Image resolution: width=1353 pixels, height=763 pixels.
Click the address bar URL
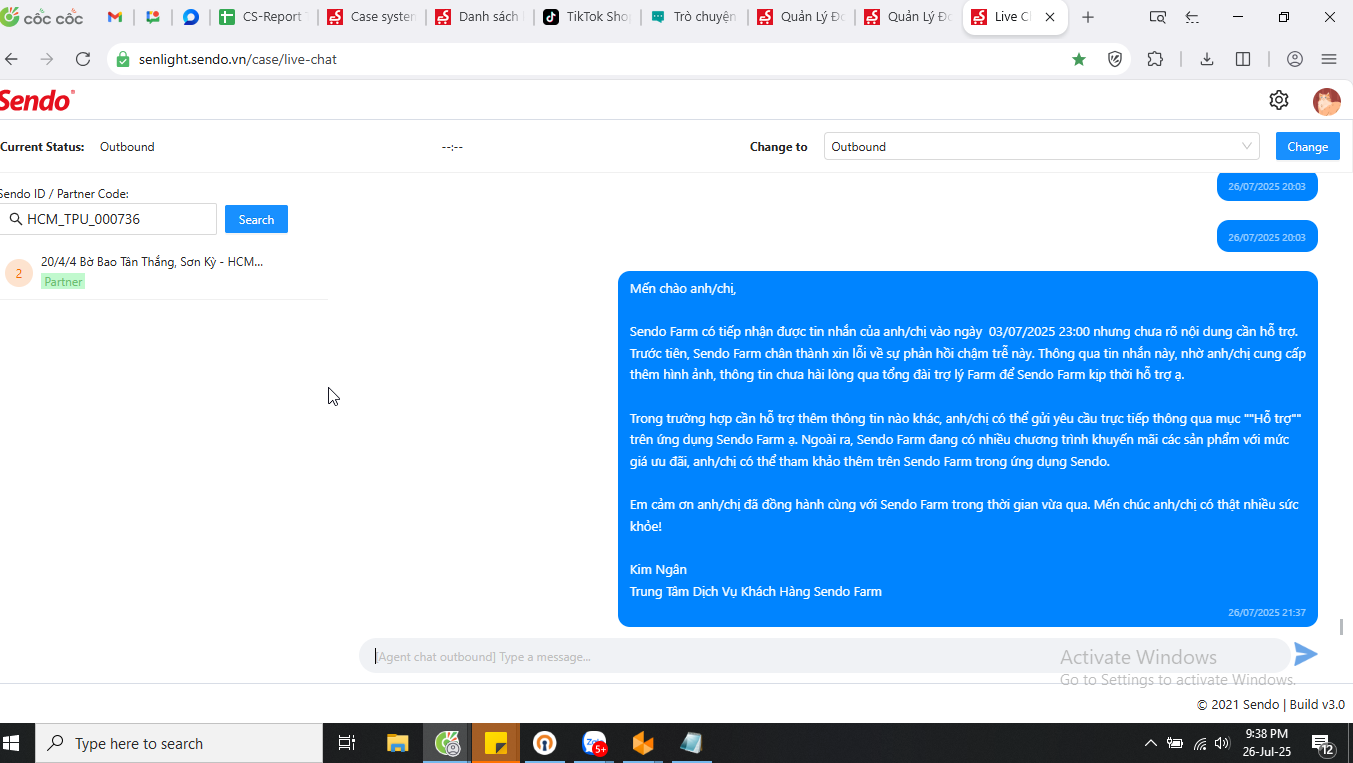(238, 59)
